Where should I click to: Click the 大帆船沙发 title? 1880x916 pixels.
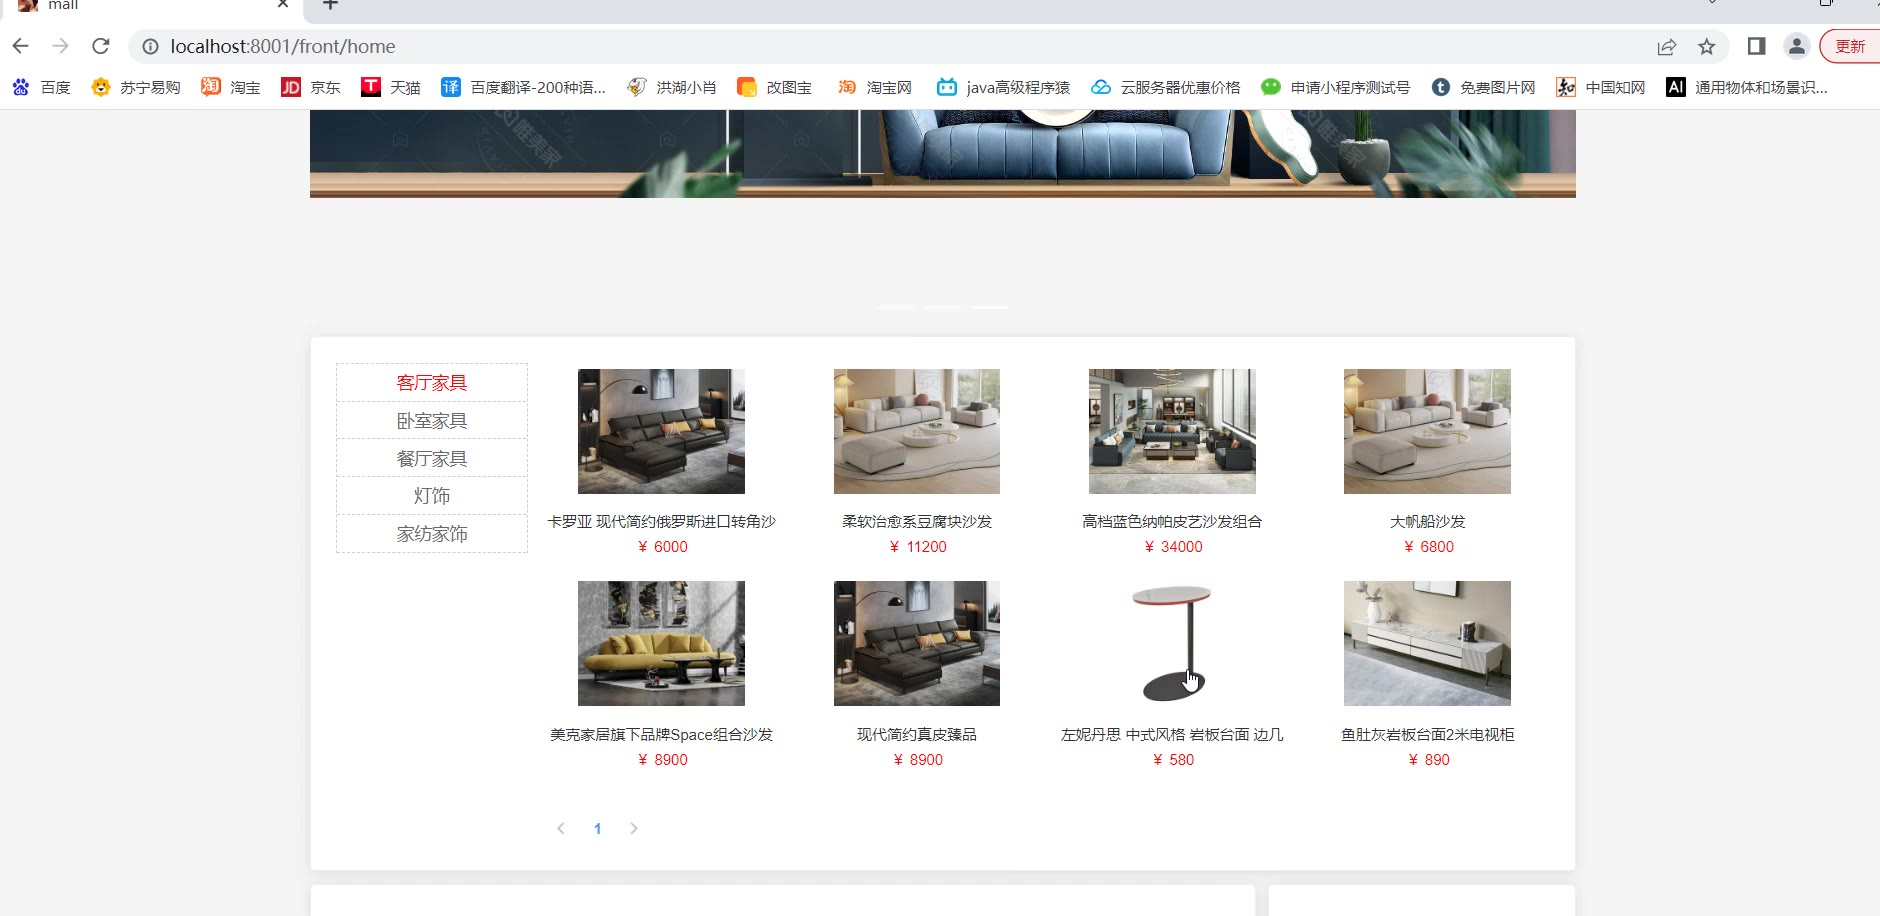point(1427,522)
